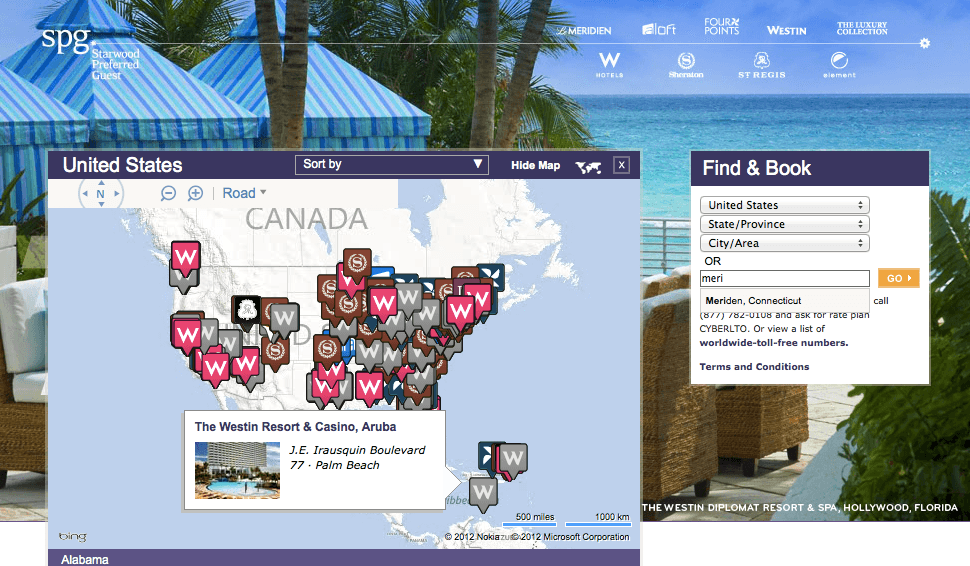Open the United States country dropdown

click(784, 205)
